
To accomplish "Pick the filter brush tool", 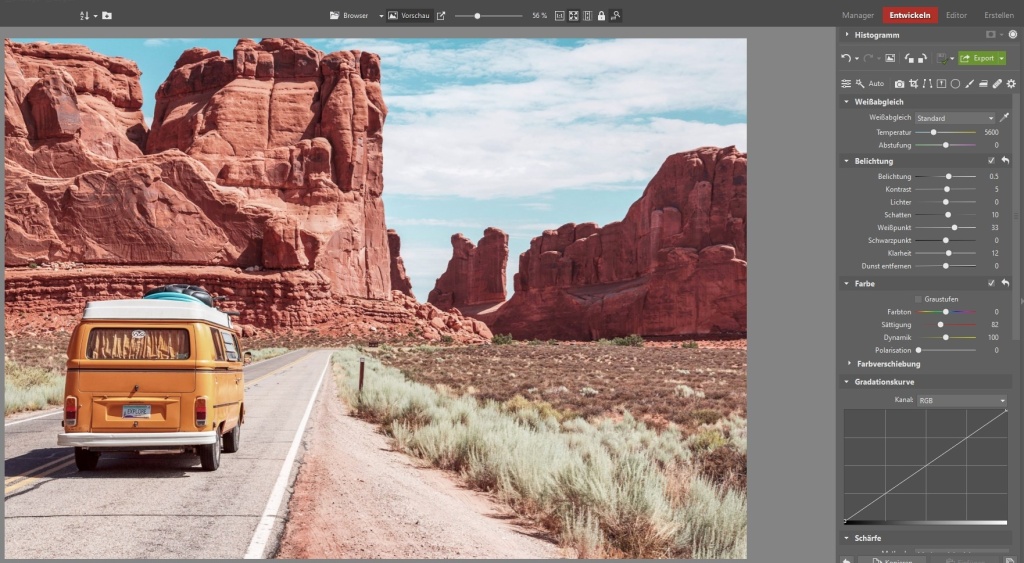I will tap(969, 84).
